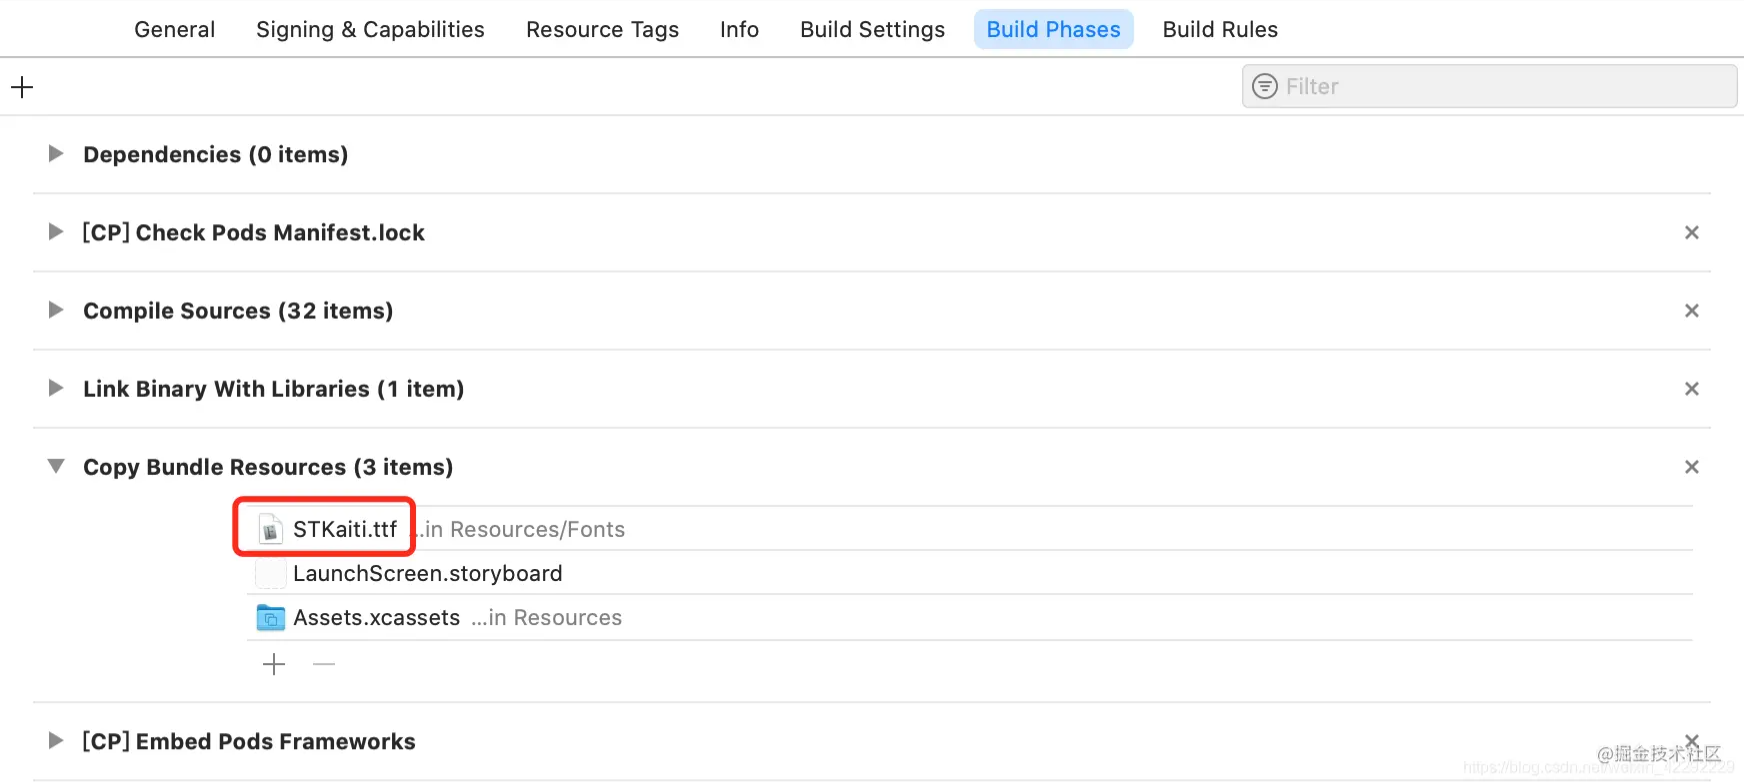Remove the Copy Bundle Resources phase
This screenshot has width=1744, height=784.
pyautogui.click(x=1691, y=467)
